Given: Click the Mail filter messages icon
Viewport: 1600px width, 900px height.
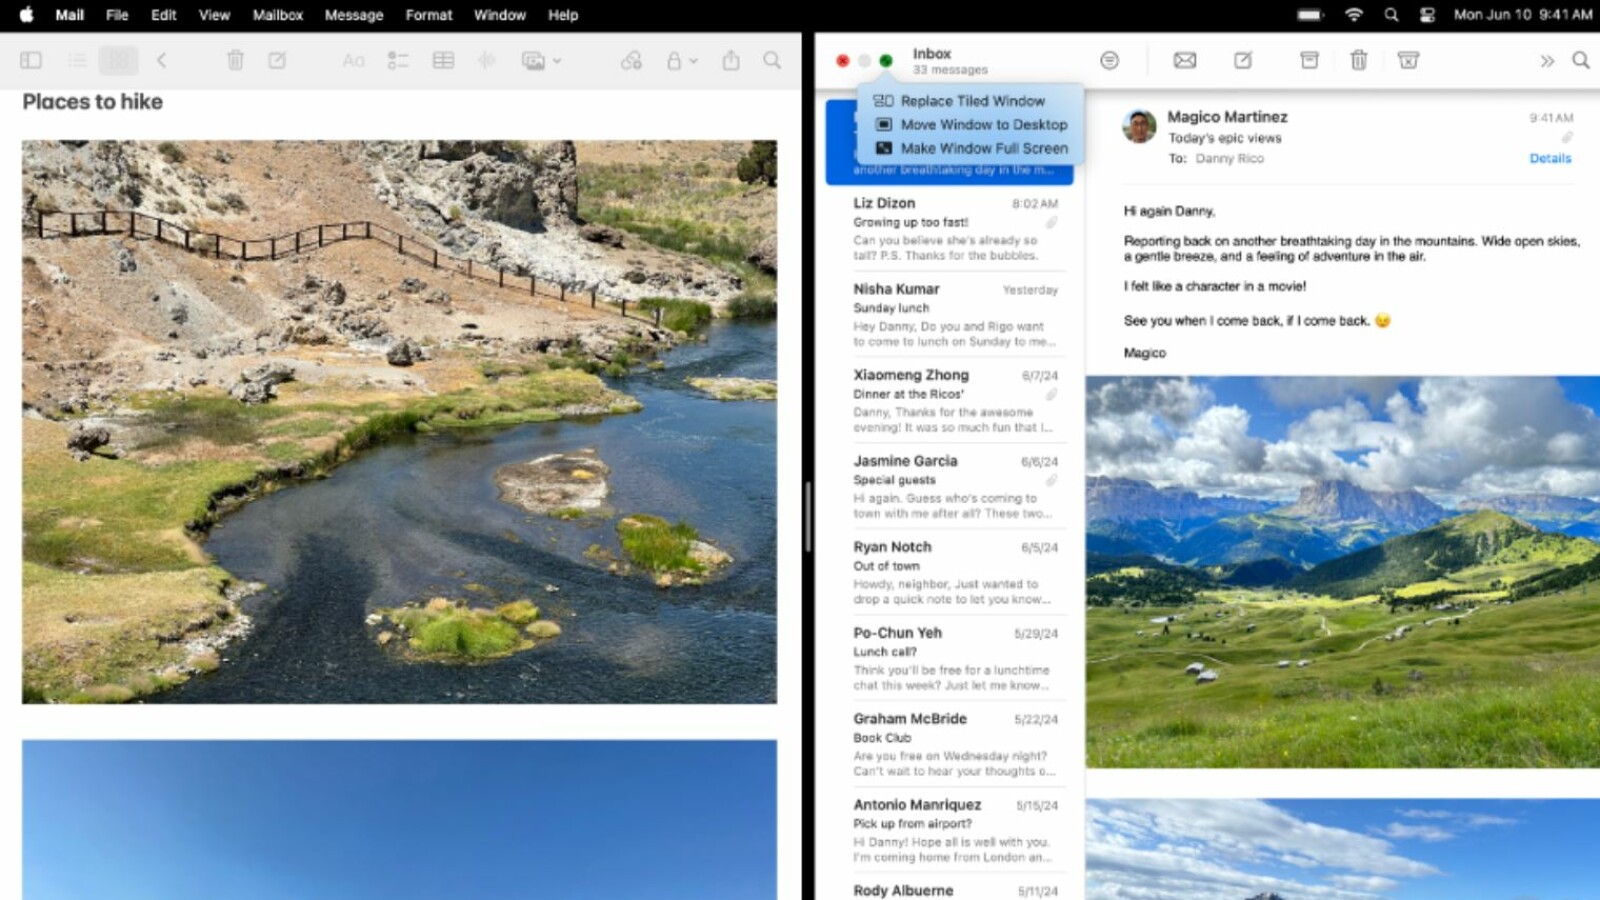Looking at the screenshot, I should (x=1109, y=60).
